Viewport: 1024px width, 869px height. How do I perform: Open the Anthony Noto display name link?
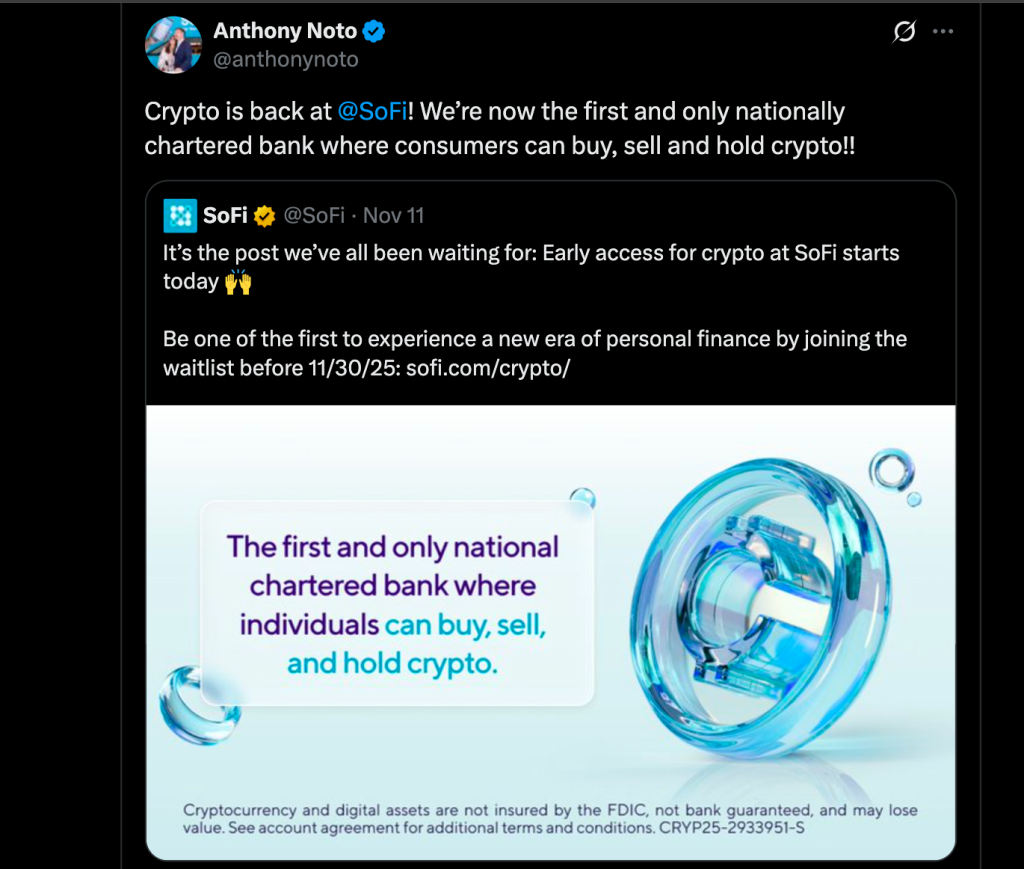point(285,32)
